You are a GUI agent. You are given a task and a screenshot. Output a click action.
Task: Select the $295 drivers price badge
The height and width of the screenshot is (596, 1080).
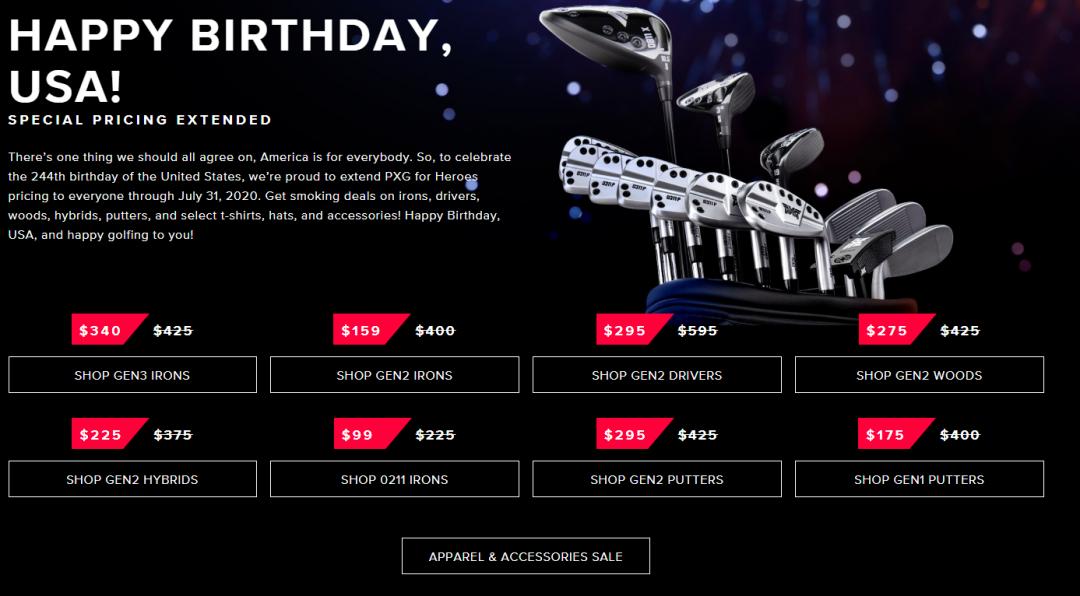point(632,329)
